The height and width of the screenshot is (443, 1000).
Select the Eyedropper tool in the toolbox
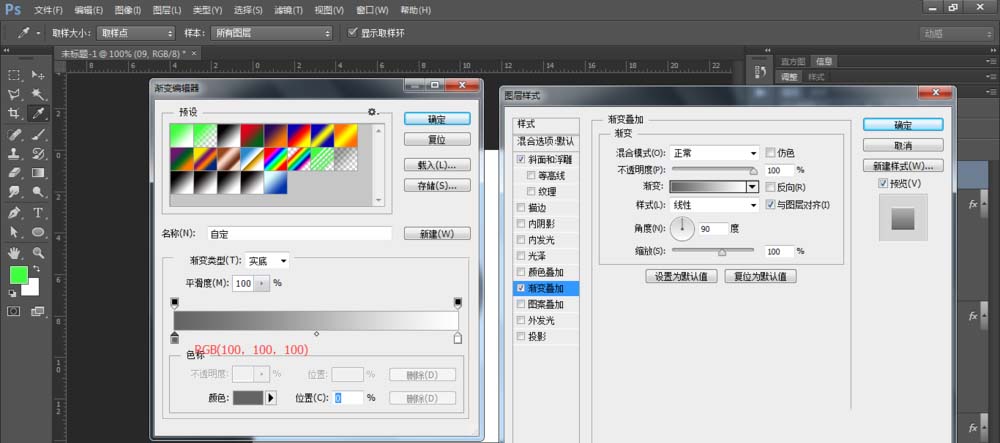click(x=38, y=113)
